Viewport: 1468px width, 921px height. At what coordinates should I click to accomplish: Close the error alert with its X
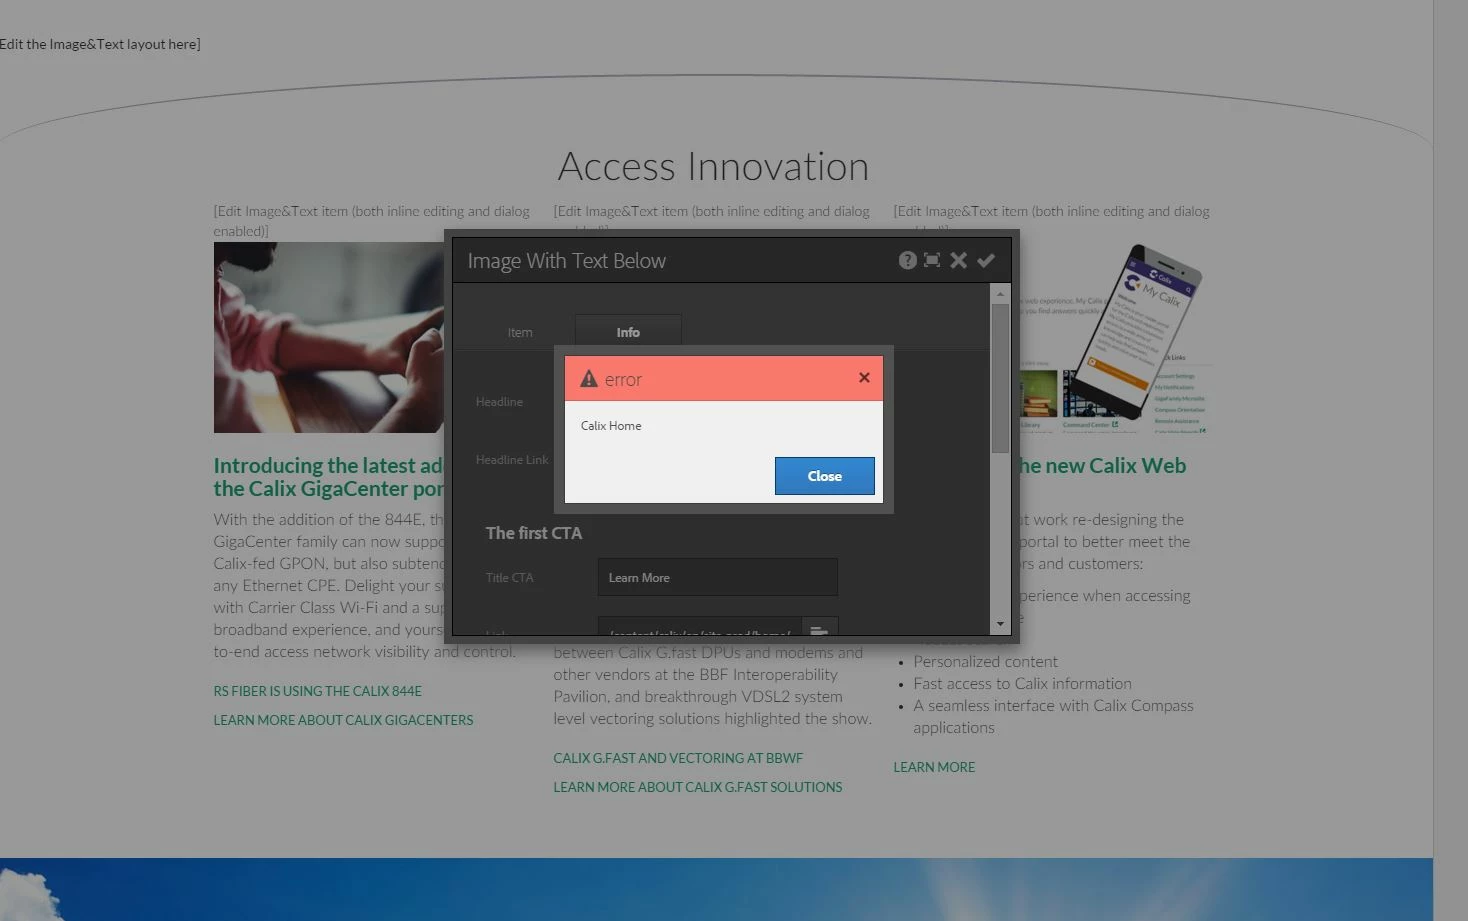click(864, 377)
